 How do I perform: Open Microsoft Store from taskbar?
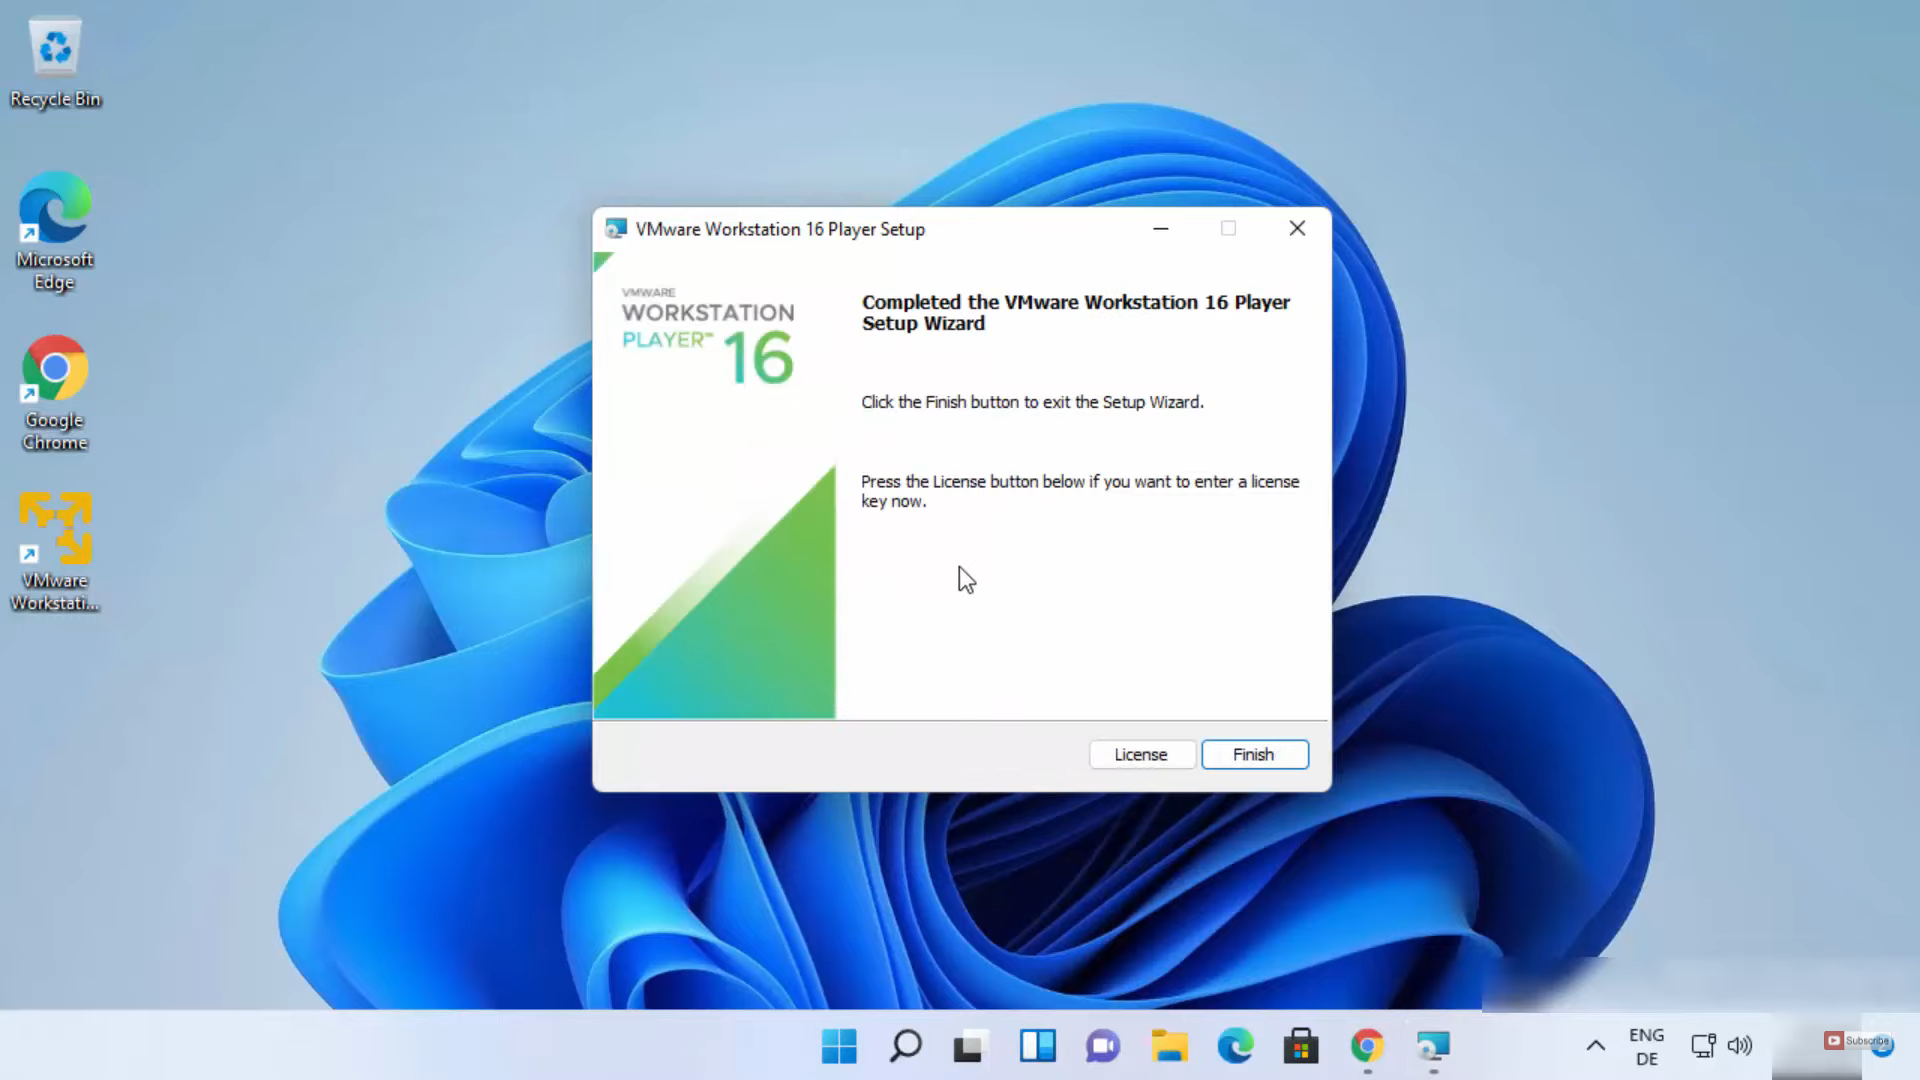click(1301, 1046)
